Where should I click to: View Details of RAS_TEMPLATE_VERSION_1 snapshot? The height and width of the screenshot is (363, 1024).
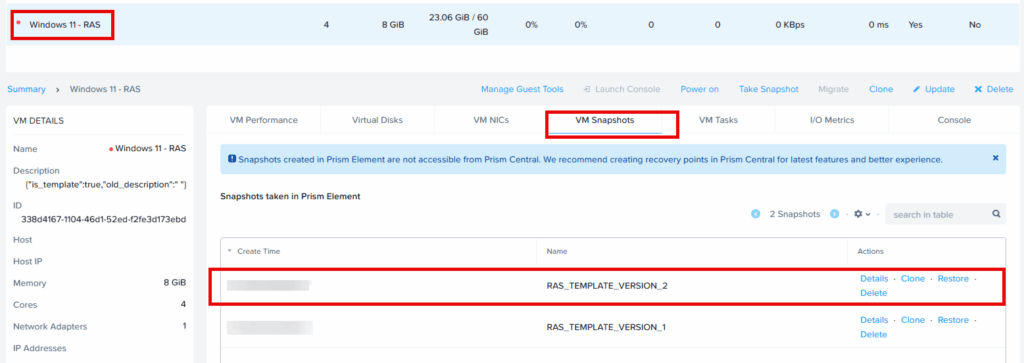(874, 320)
